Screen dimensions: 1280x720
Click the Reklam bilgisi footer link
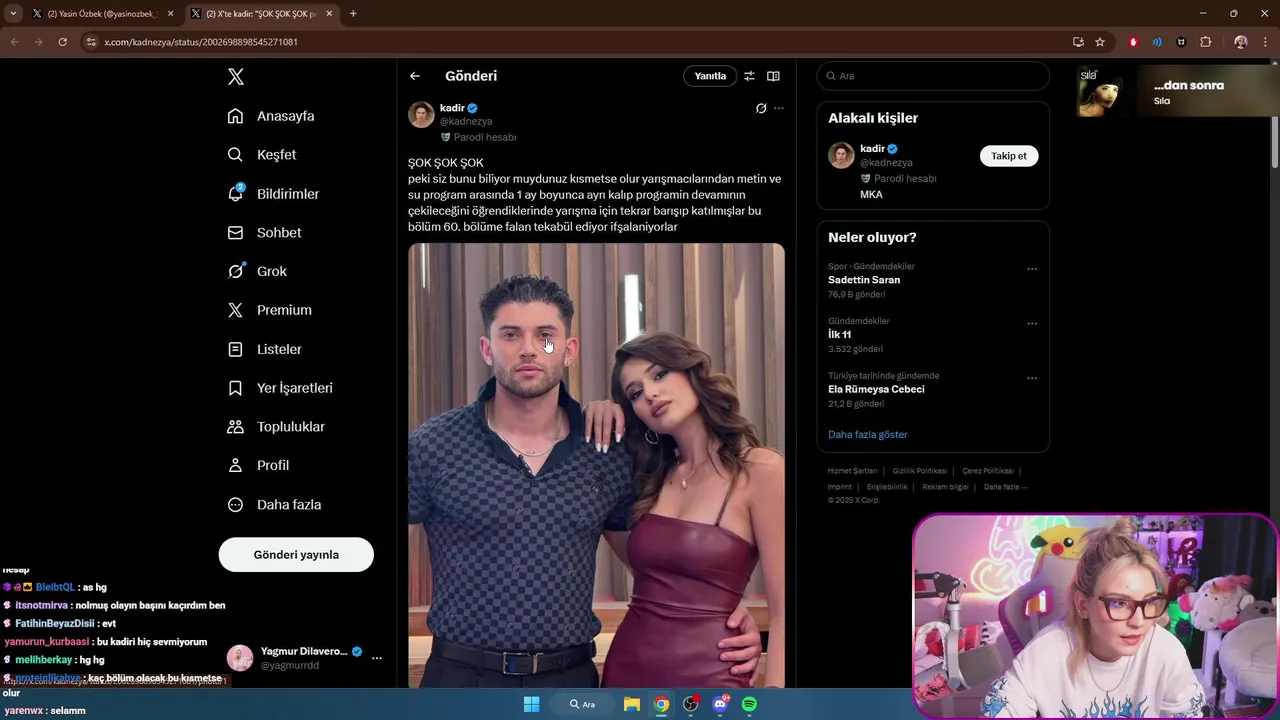click(946, 487)
